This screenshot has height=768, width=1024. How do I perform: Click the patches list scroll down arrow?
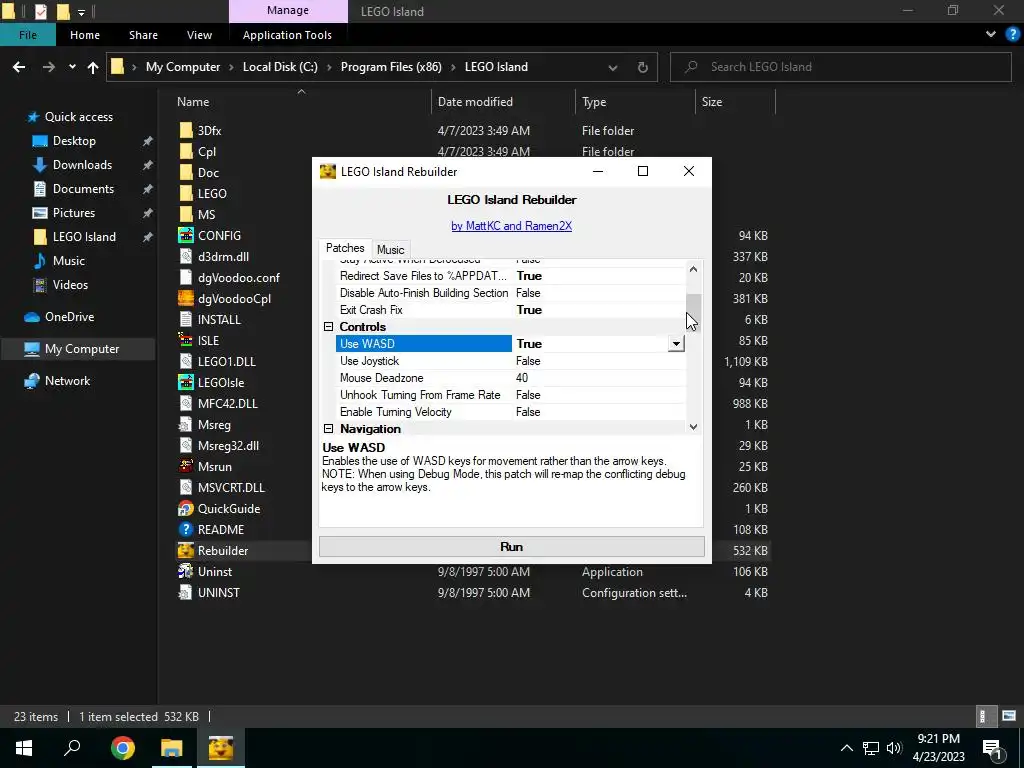pos(694,426)
